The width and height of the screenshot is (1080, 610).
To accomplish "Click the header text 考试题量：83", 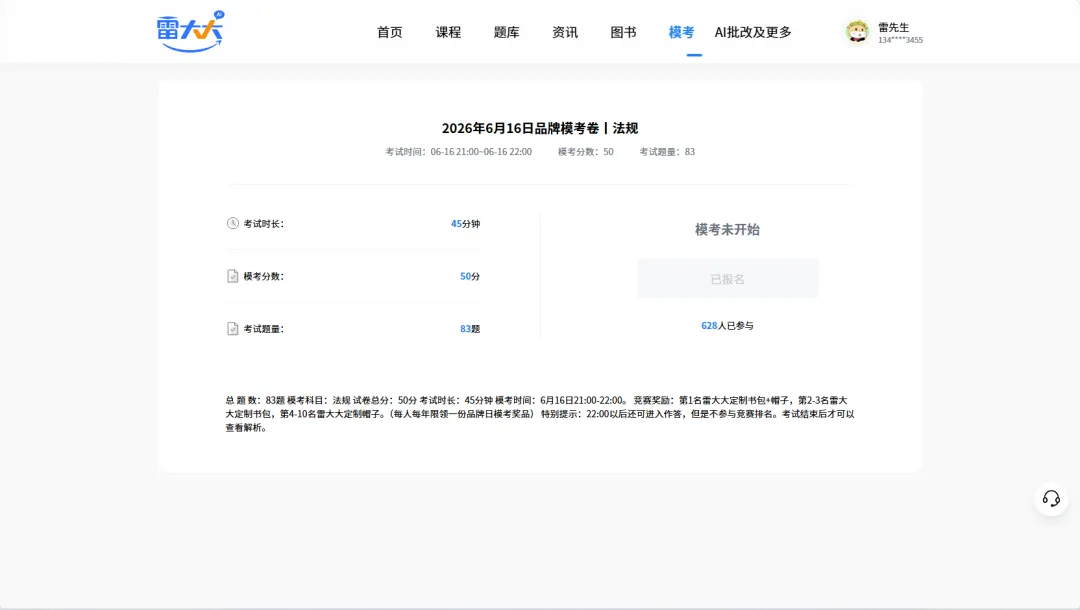I will coord(667,151).
